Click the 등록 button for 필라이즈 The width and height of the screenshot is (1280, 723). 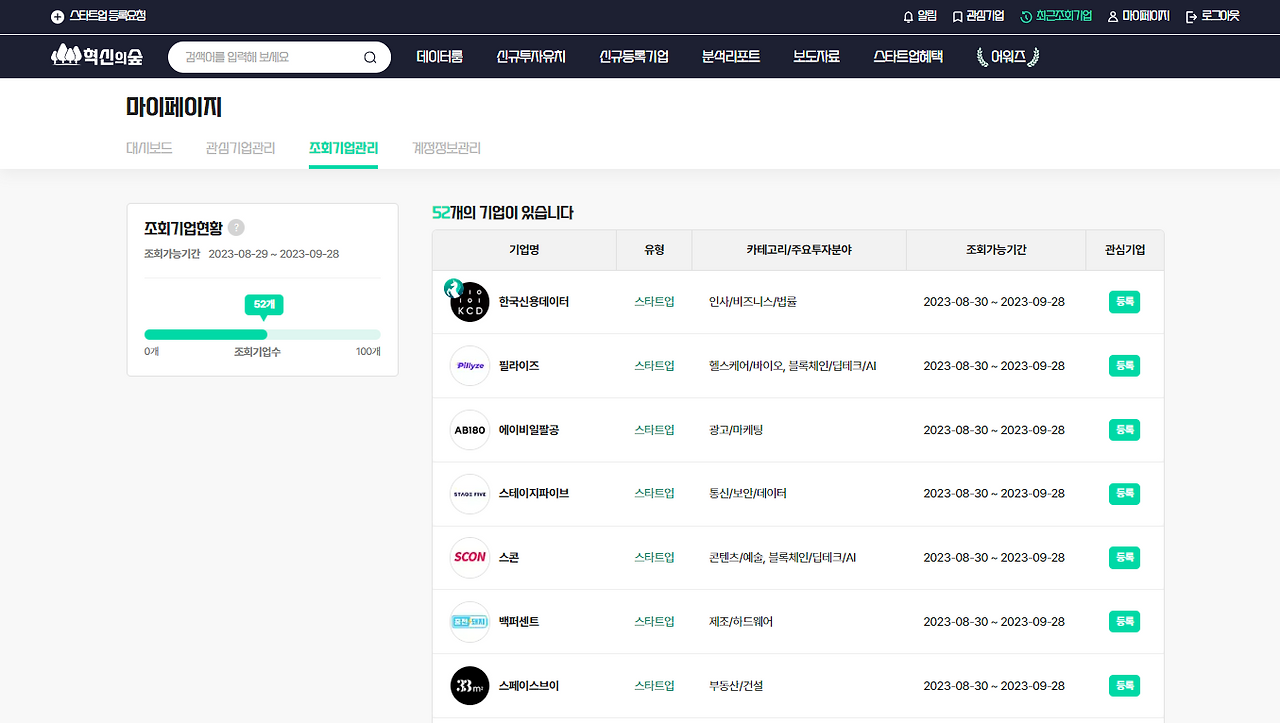(x=1124, y=366)
